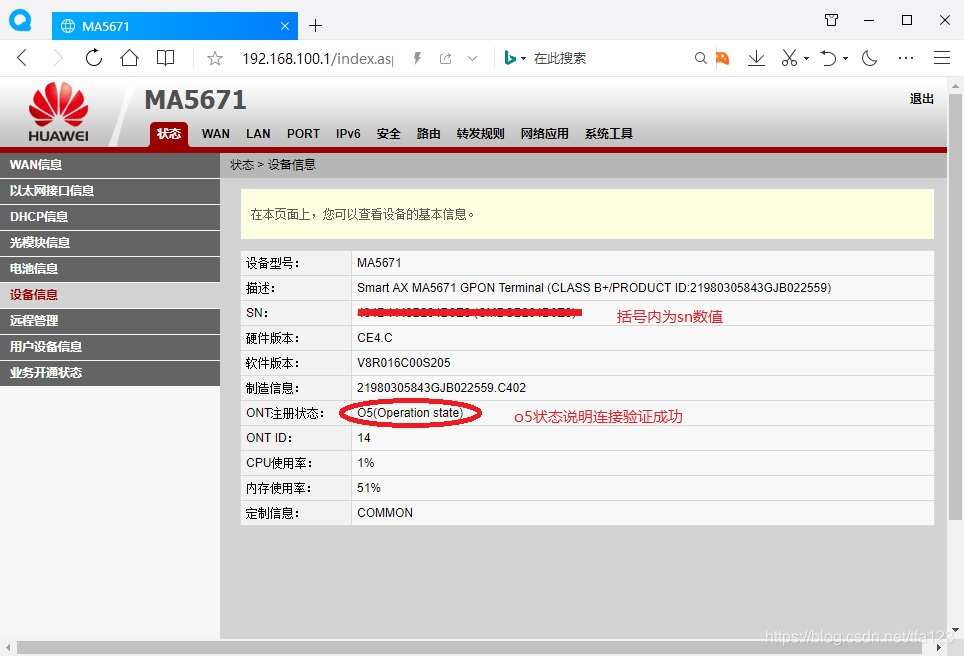Open the 网络应用 tab
This screenshot has width=964, height=656.
pos(545,133)
